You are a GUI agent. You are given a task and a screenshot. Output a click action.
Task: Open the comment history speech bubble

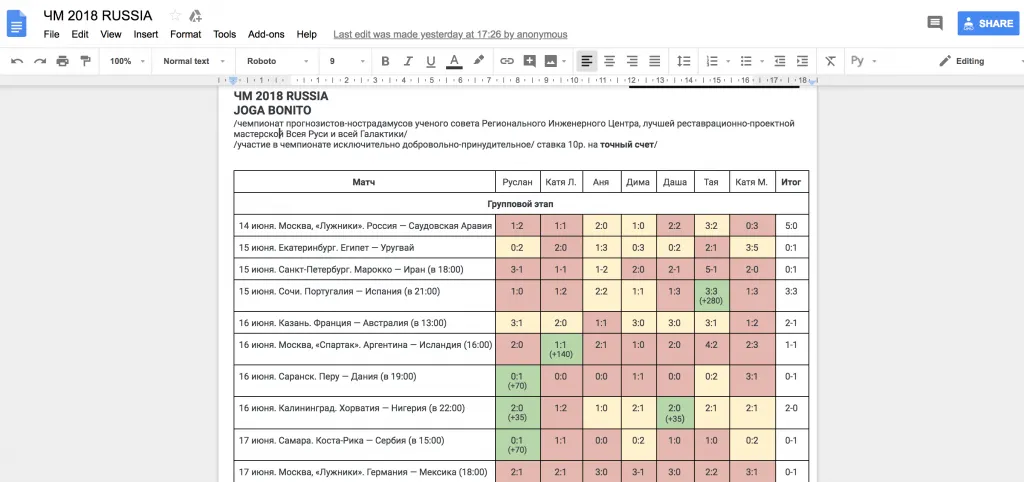click(x=935, y=23)
